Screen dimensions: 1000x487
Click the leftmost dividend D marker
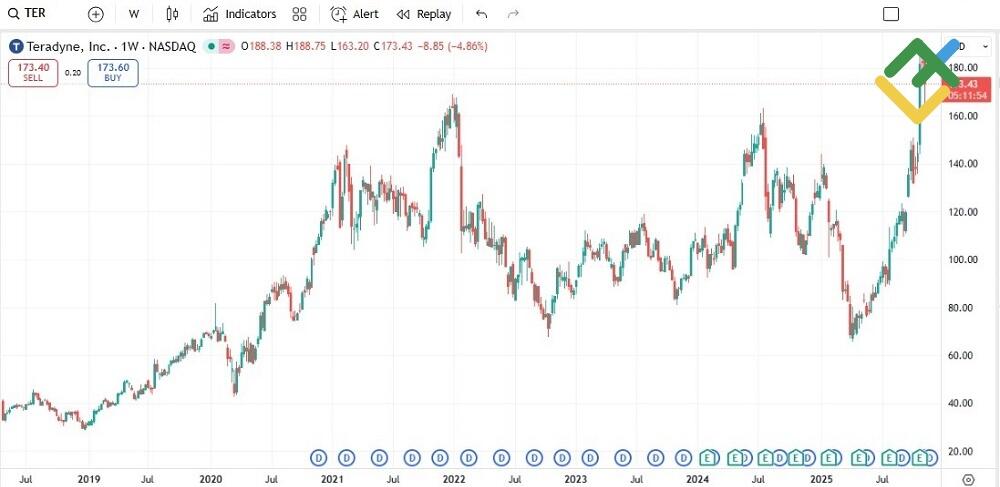[318, 457]
